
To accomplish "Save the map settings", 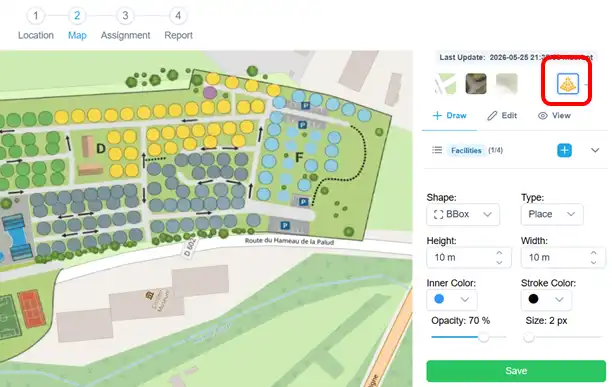I will [516, 371].
